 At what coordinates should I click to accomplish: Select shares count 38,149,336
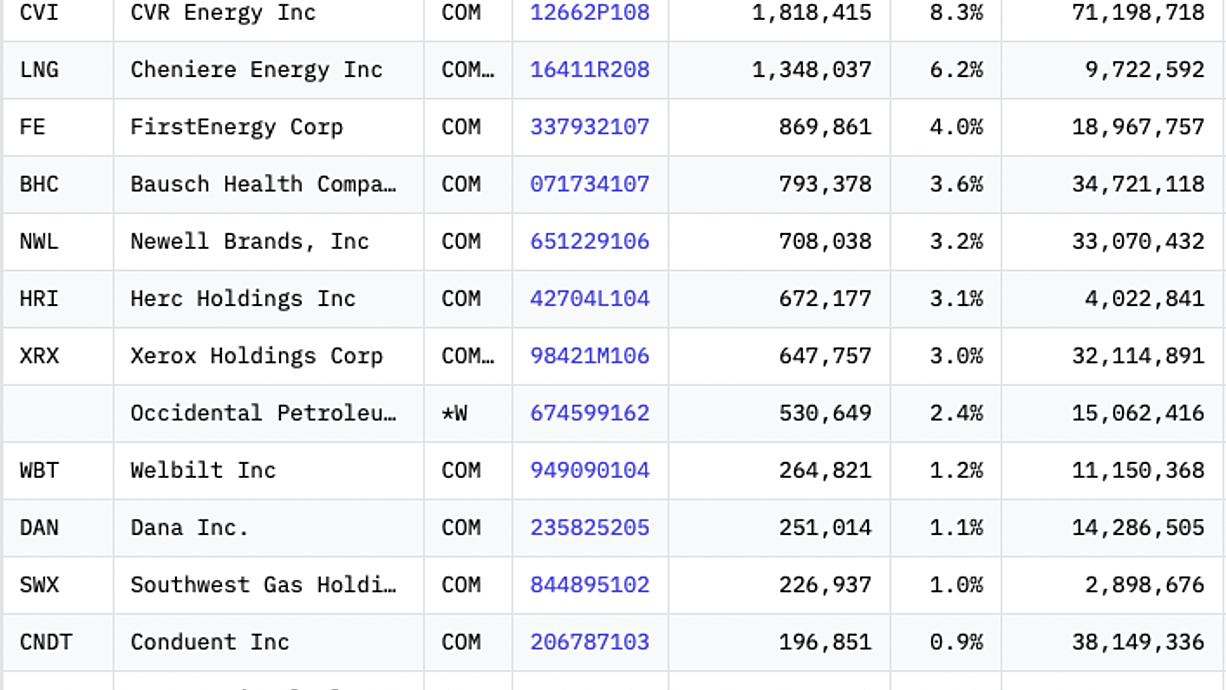1138,642
